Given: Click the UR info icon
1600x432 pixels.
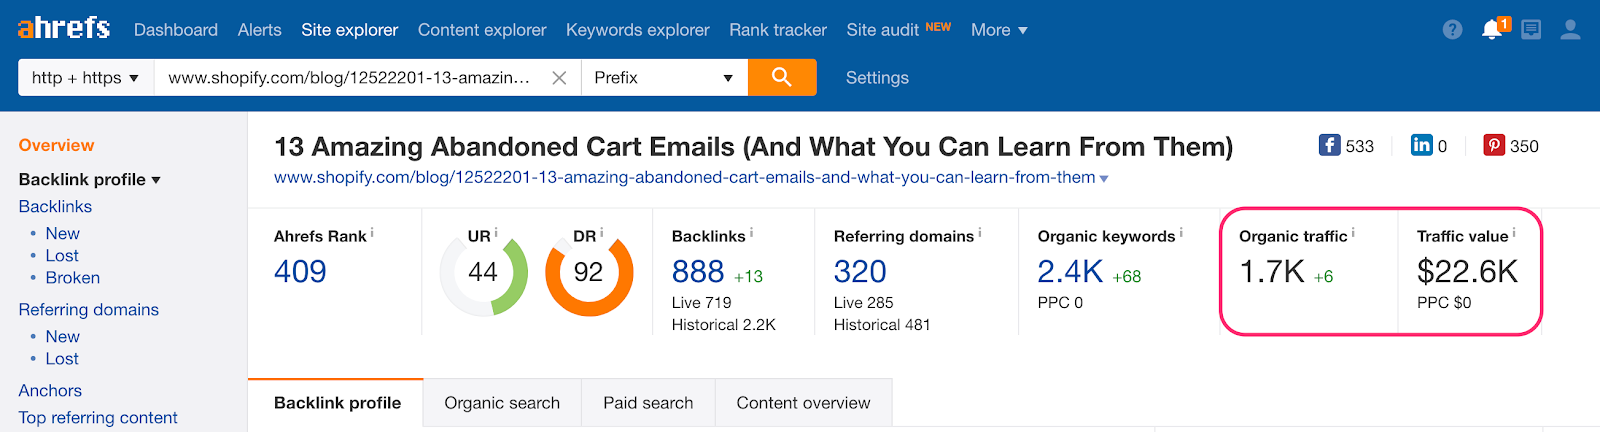Looking at the screenshot, I should 496,233.
